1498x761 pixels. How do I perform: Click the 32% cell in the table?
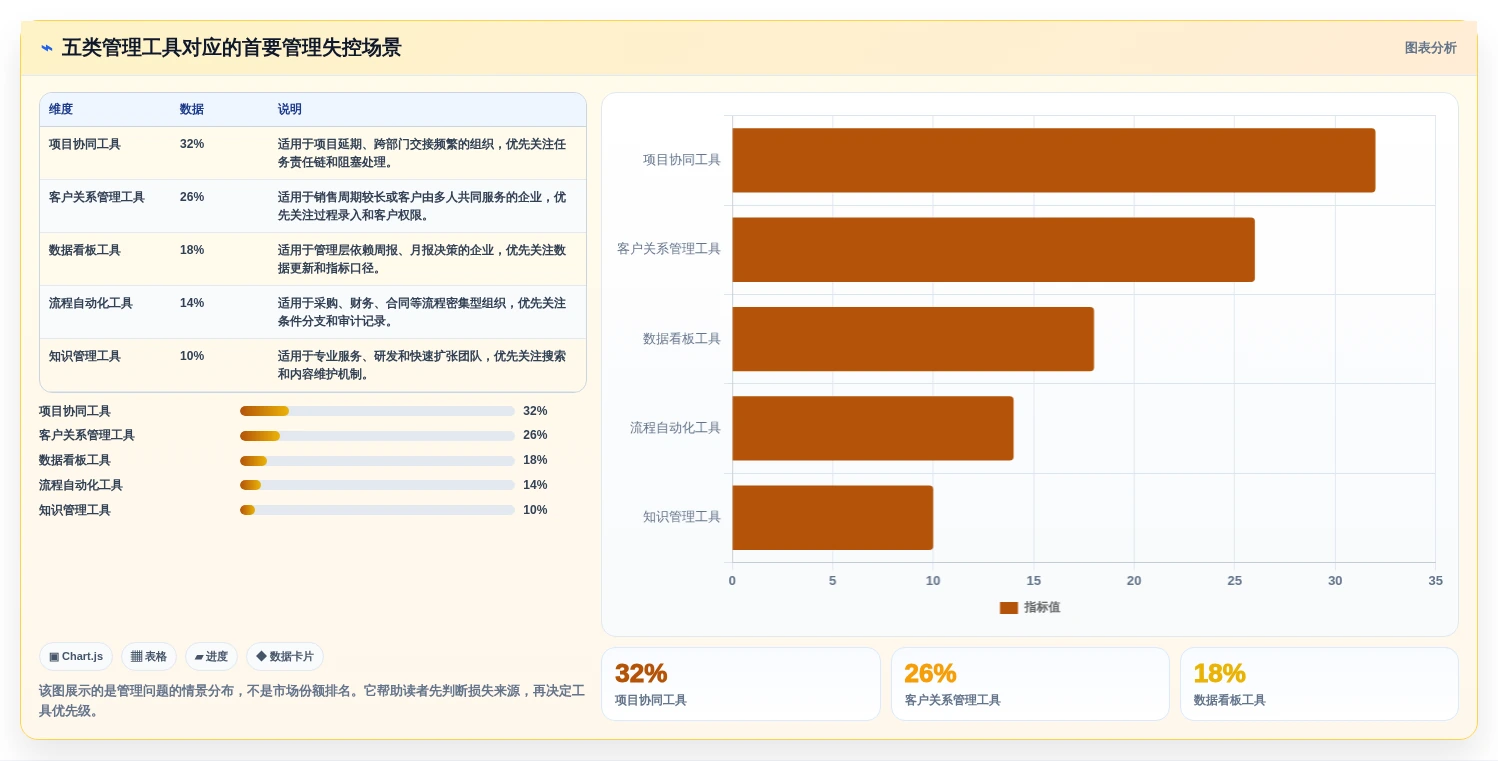point(192,144)
